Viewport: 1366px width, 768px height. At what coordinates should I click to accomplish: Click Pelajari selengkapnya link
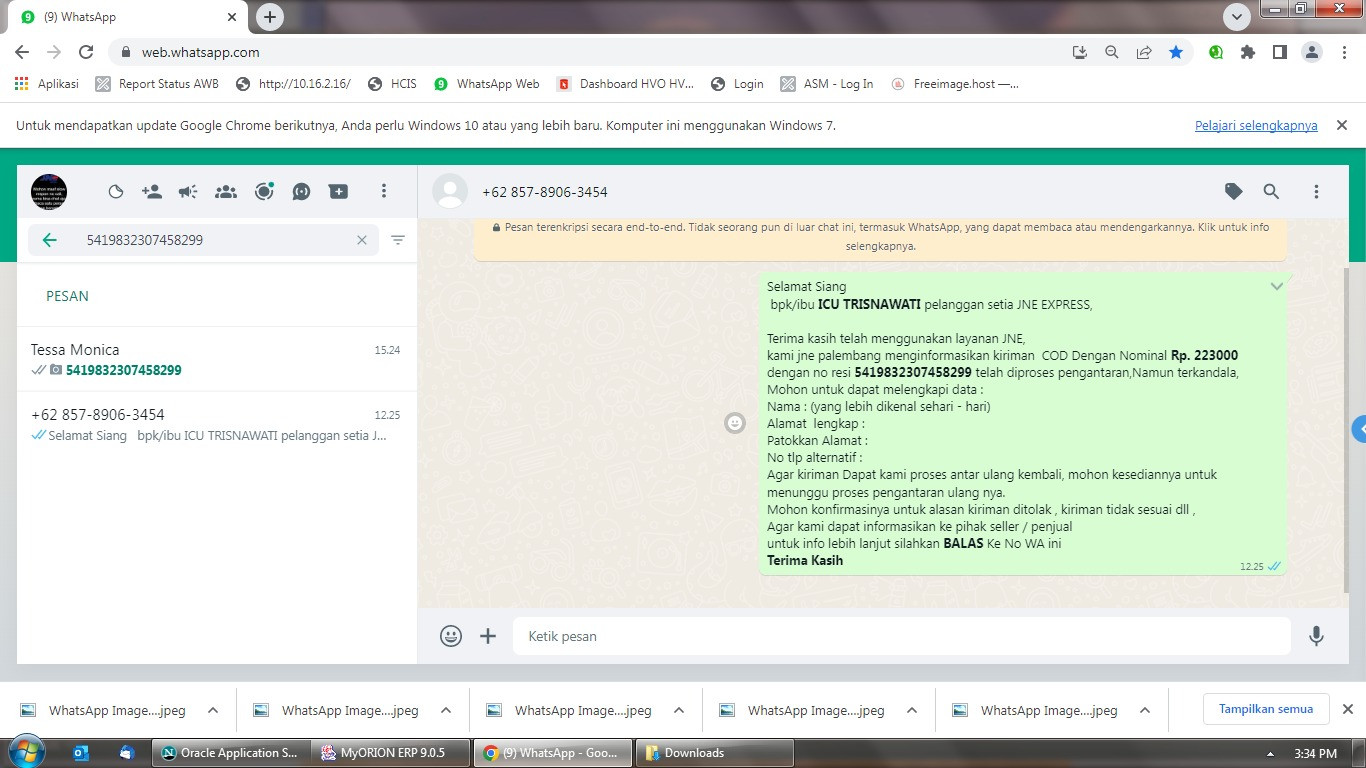[1256, 126]
